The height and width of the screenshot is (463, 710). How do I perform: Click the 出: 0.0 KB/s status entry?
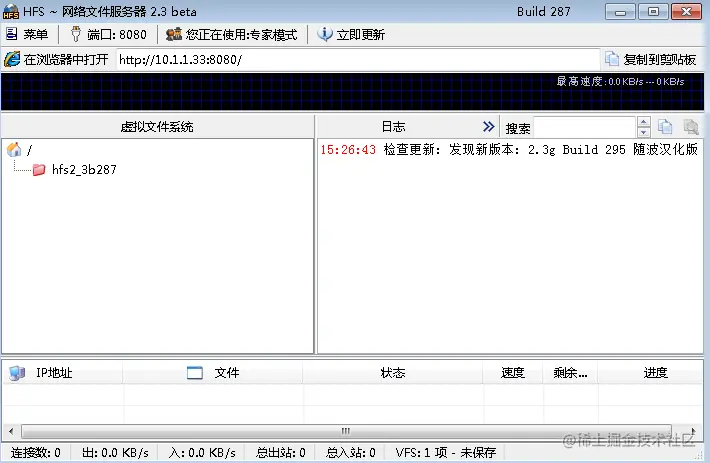[x=115, y=453]
